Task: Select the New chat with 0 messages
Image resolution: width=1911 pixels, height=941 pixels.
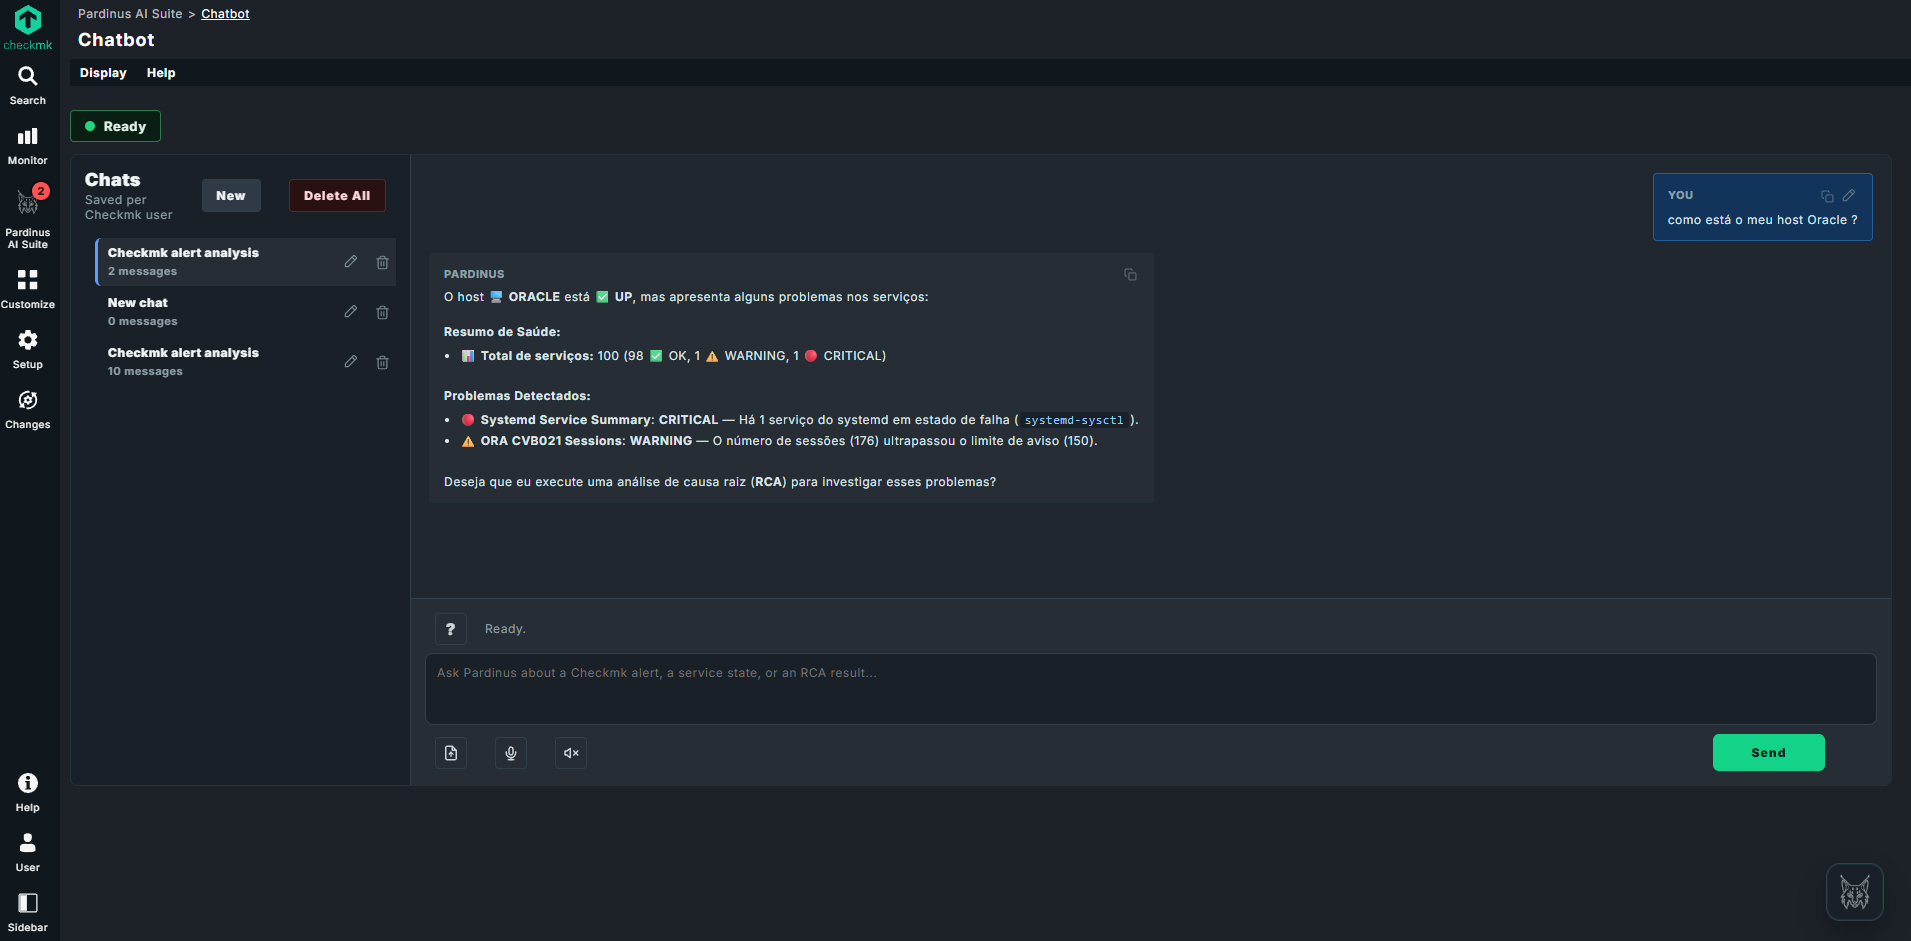Action: pos(245,312)
